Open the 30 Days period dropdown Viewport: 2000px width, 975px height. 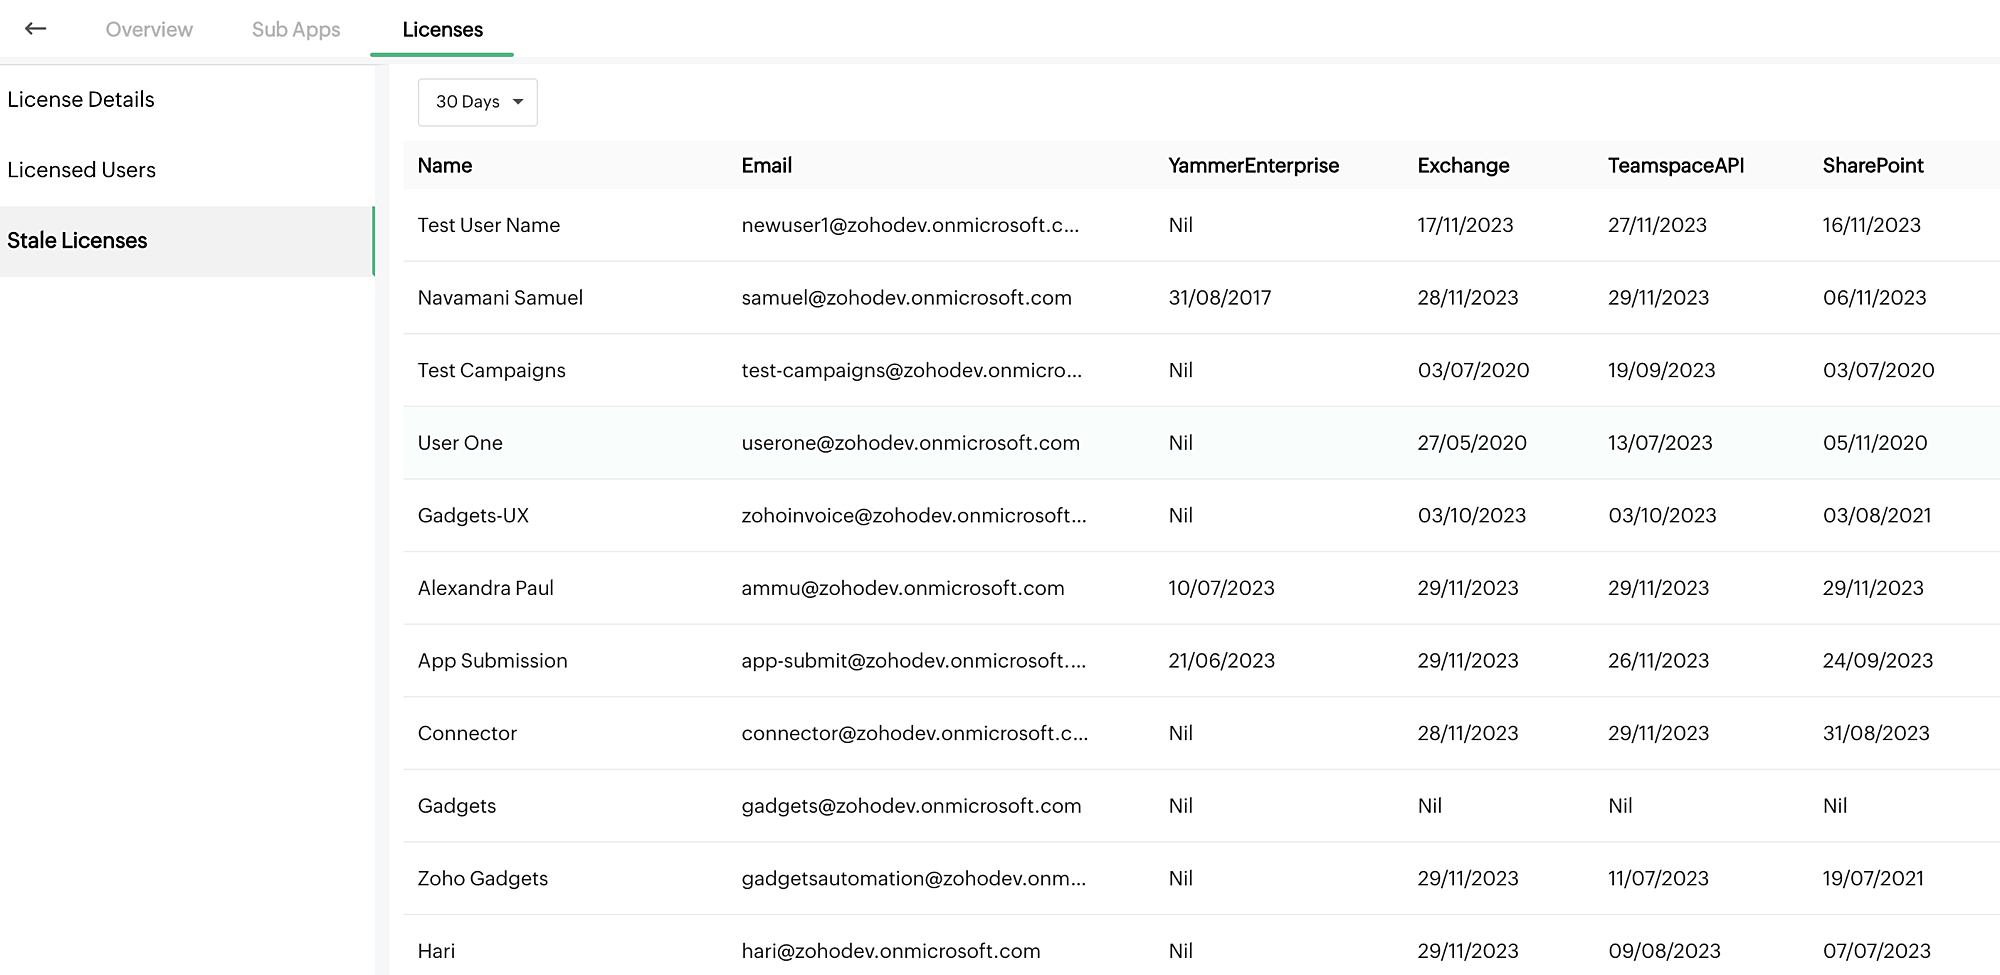click(478, 102)
